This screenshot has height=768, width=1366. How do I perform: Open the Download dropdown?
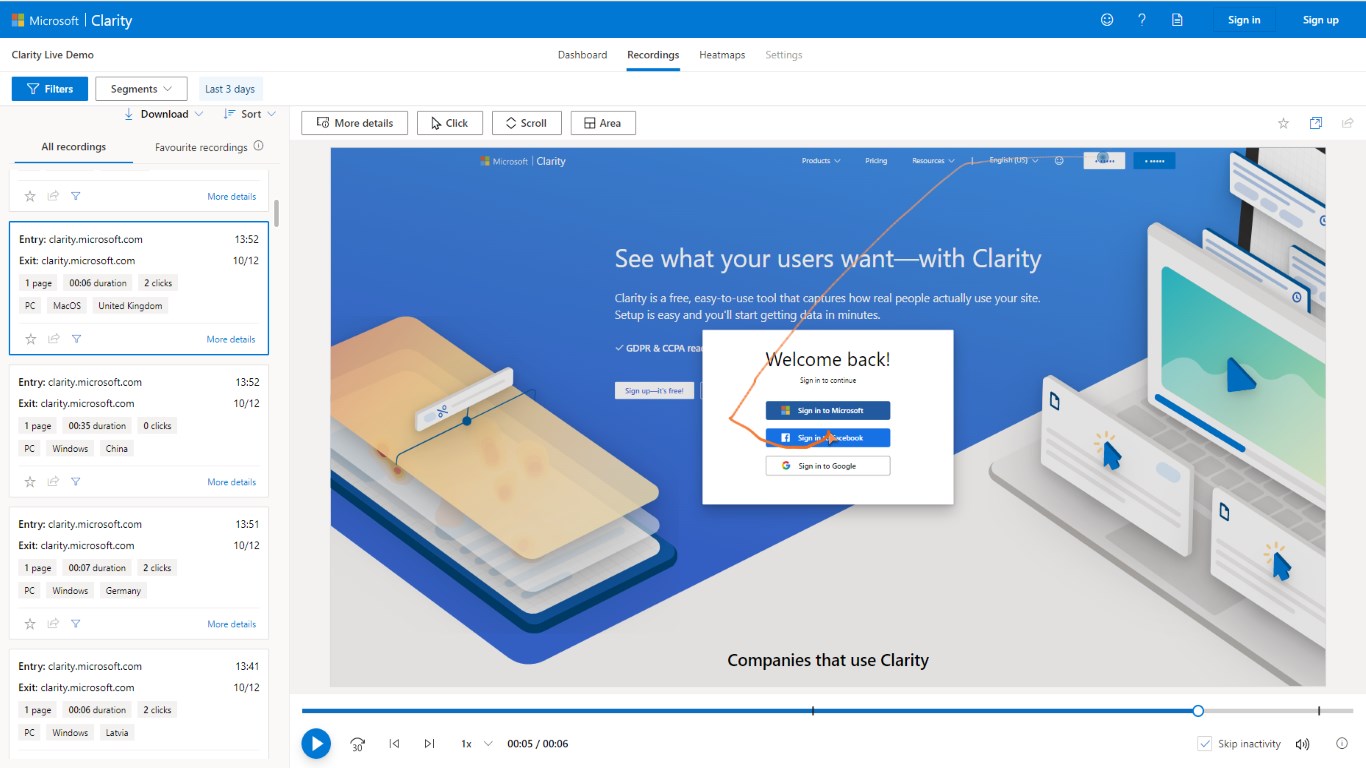163,114
